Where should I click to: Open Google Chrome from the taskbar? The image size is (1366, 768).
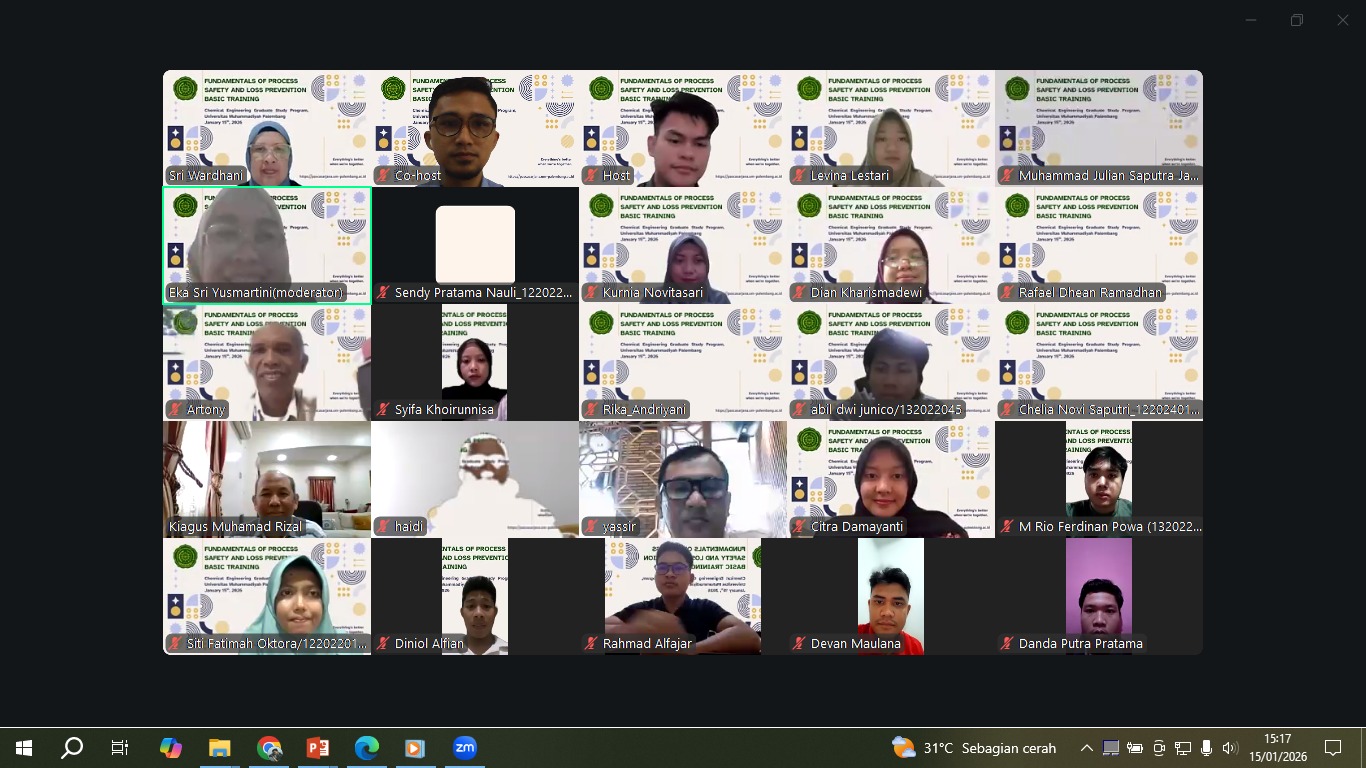[269, 748]
